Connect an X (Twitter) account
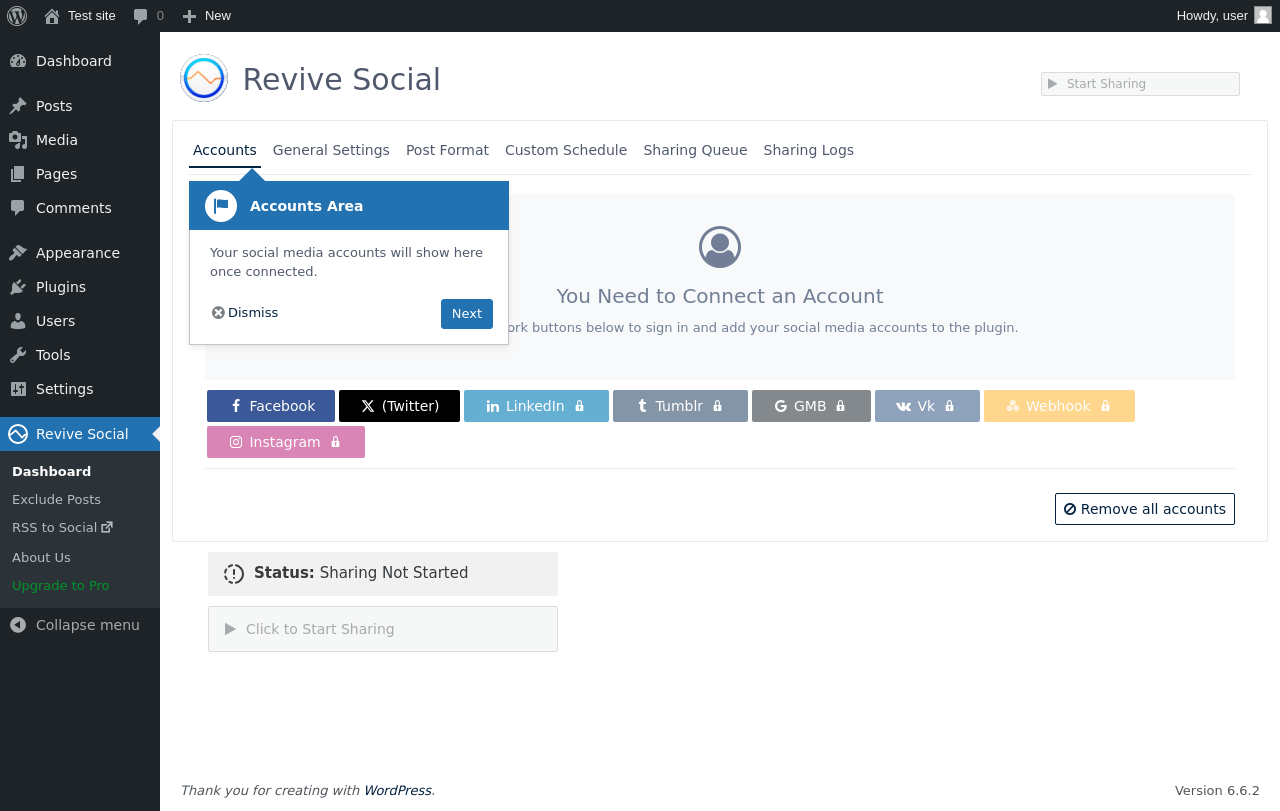The width and height of the screenshot is (1280, 811). [399, 406]
